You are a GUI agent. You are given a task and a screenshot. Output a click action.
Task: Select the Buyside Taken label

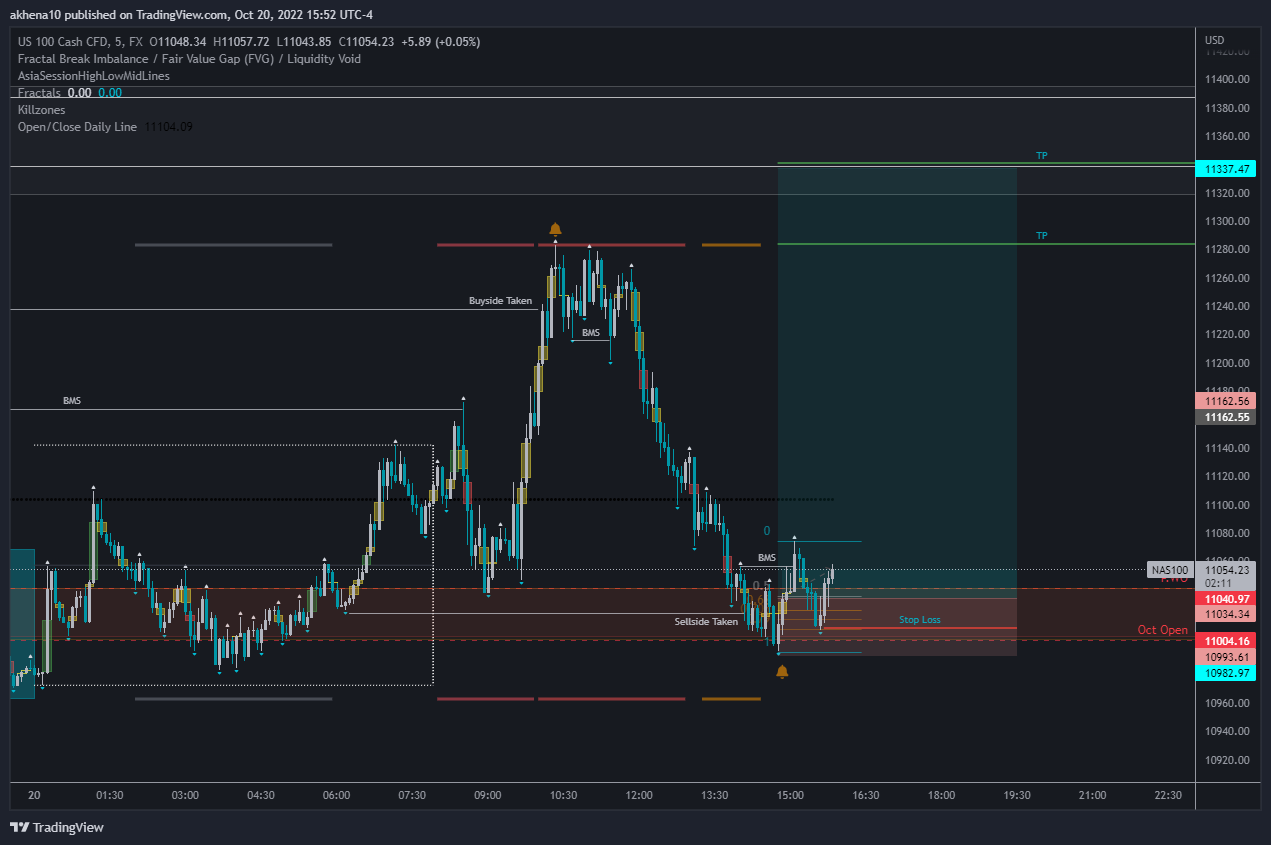pyautogui.click(x=500, y=300)
